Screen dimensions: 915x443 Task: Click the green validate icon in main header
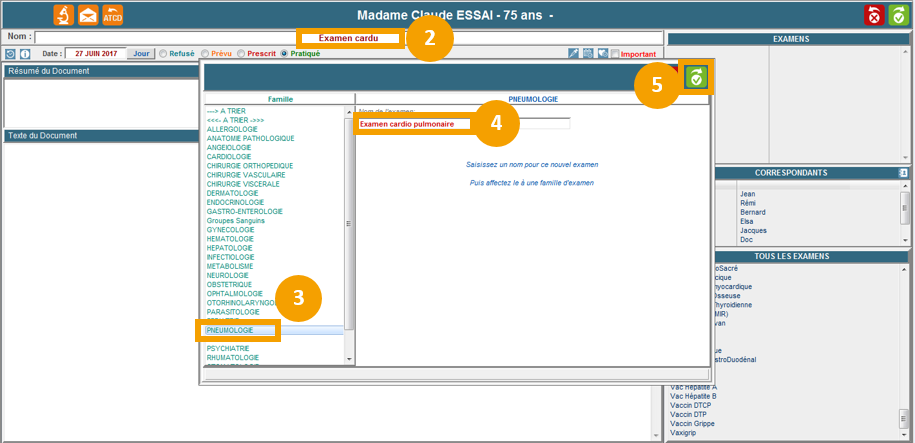coord(898,15)
